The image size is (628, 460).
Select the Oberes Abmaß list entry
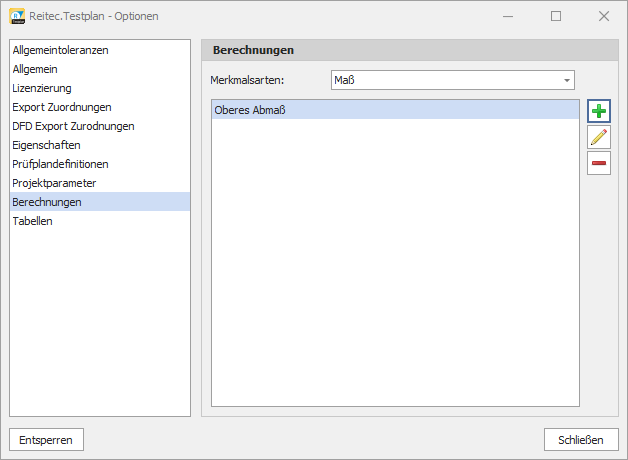[395, 110]
